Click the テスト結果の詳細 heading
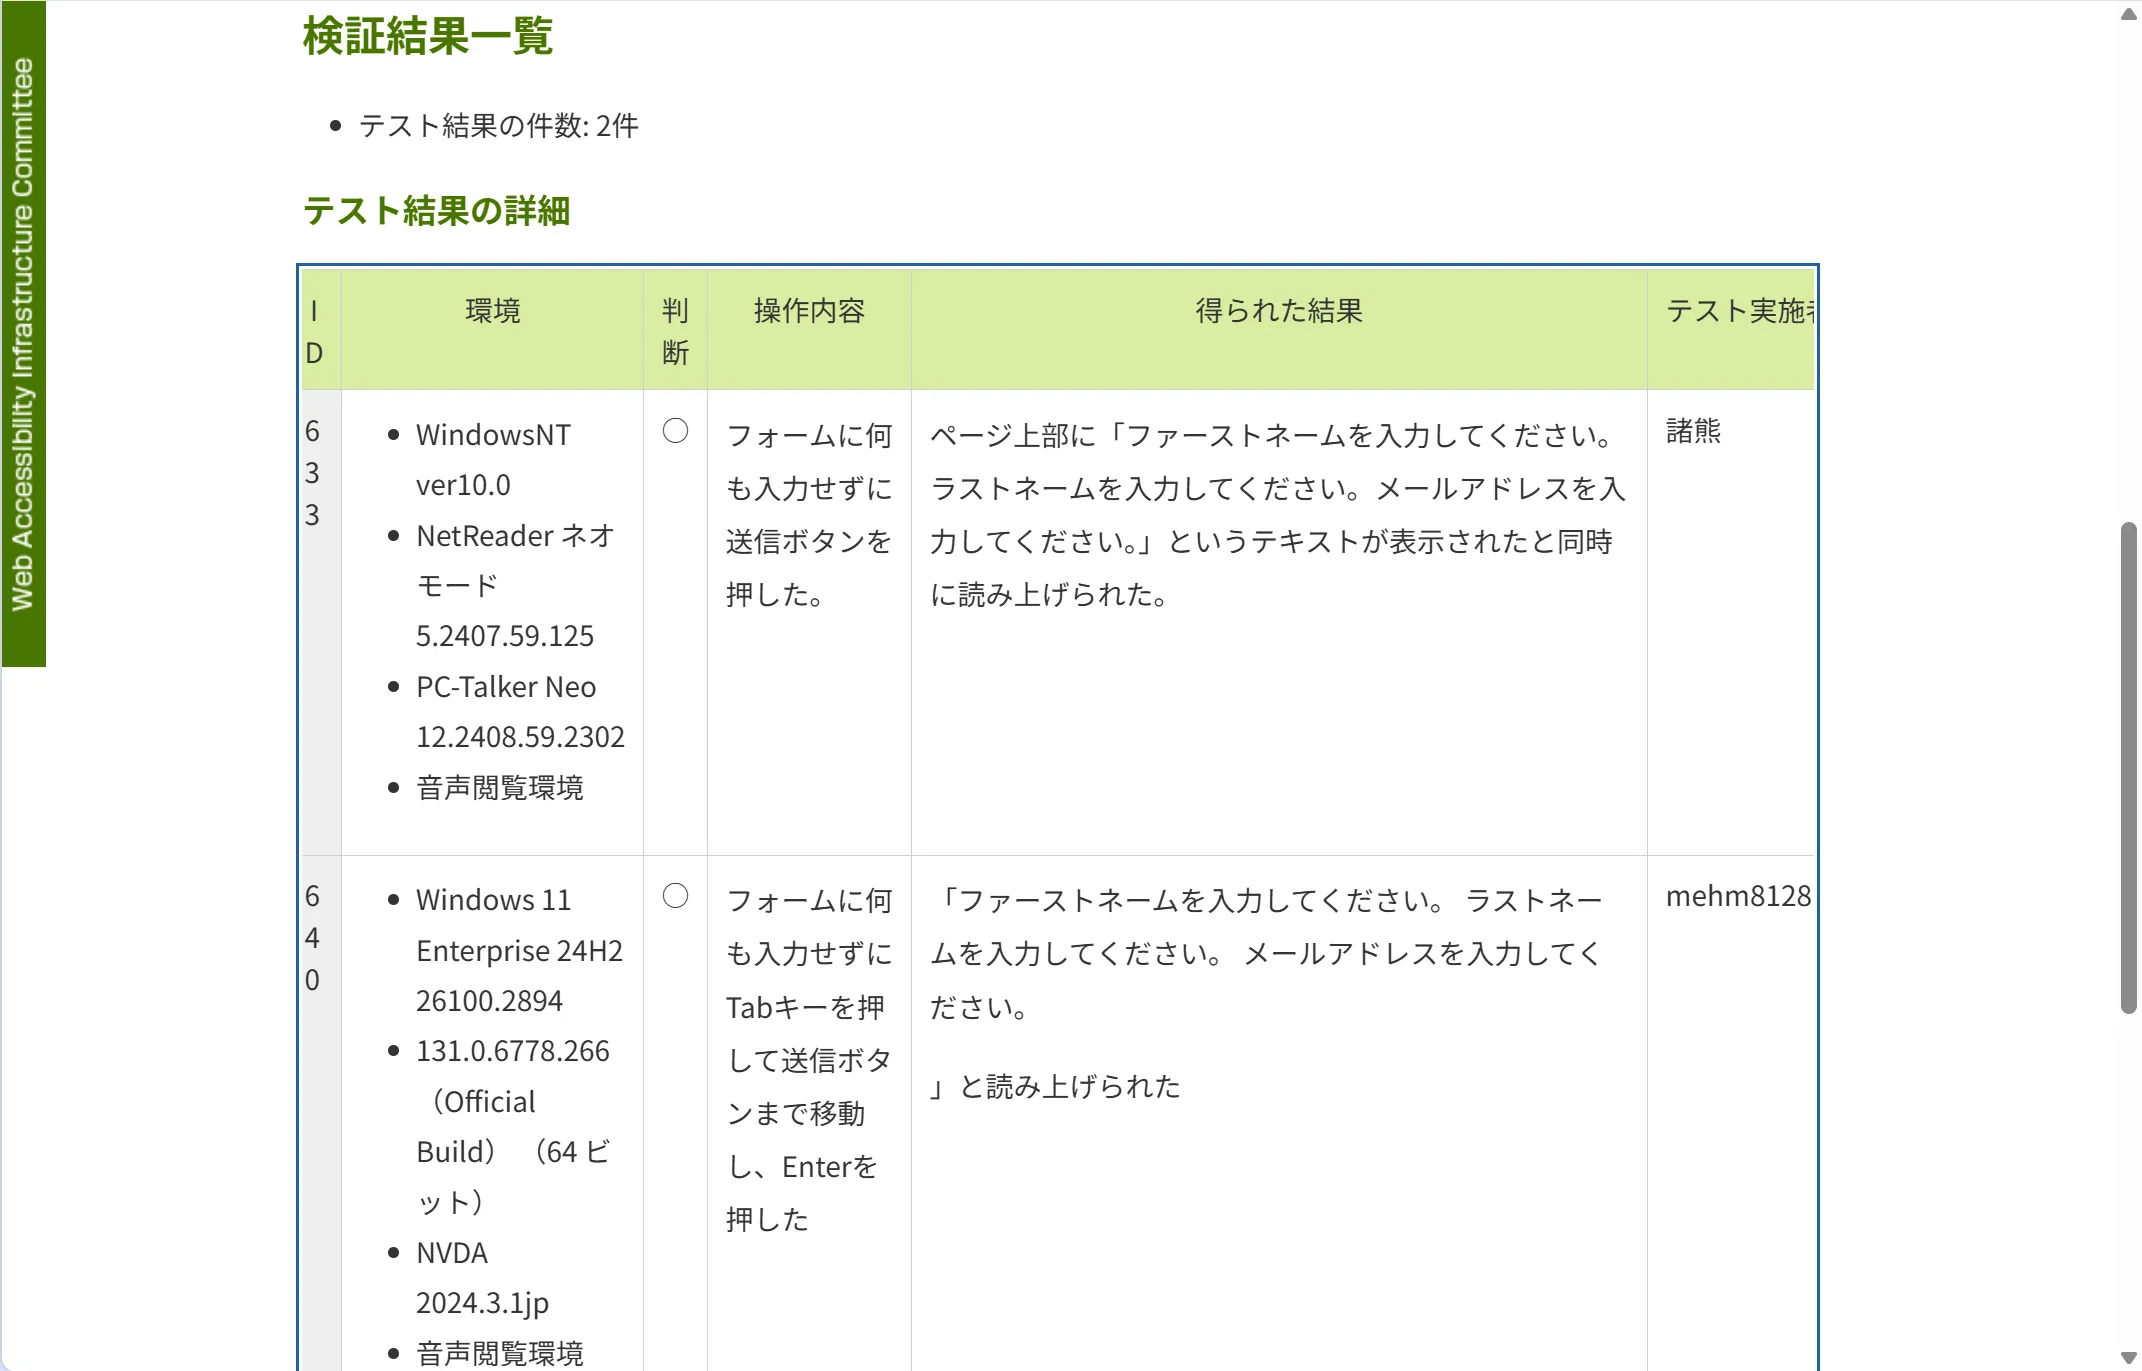Image resolution: width=2142 pixels, height=1371 pixels. pyautogui.click(x=436, y=211)
